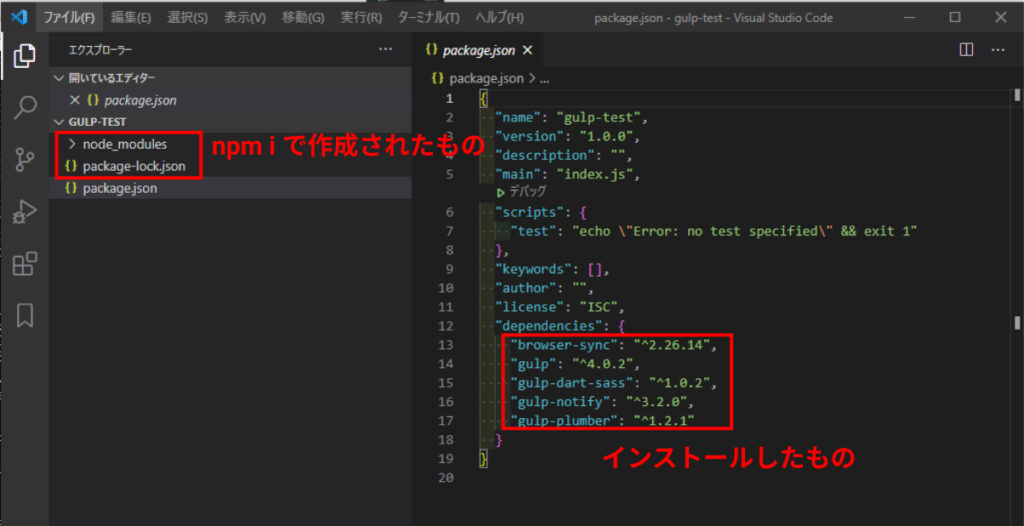Click the VS Code logo icon

pyautogui.click(x=19, y=18)
